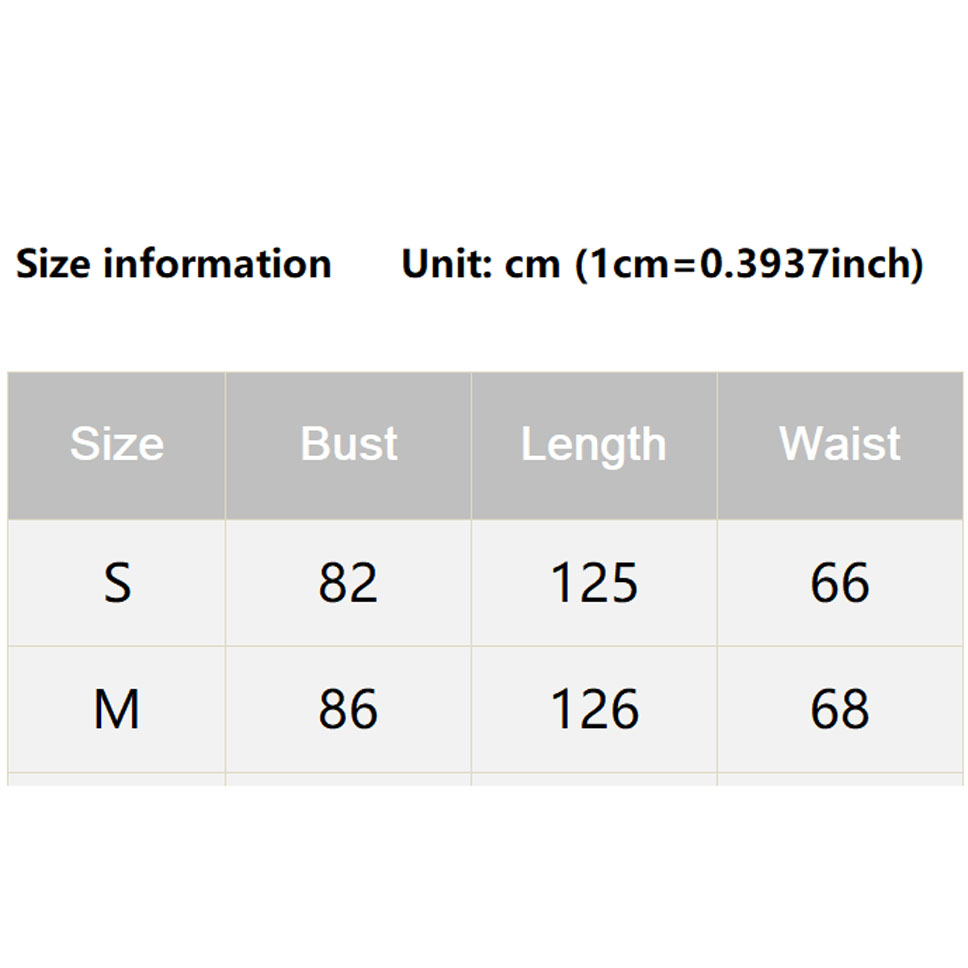Click the cut-off cell below waist value 68

840,779
